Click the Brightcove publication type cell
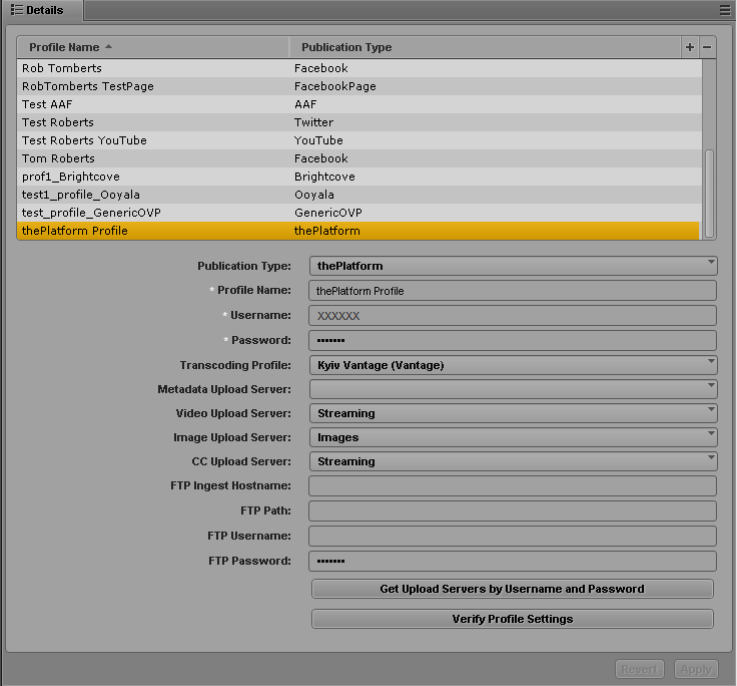The width and height of the screenshot is (737, 686). [325, 177]
